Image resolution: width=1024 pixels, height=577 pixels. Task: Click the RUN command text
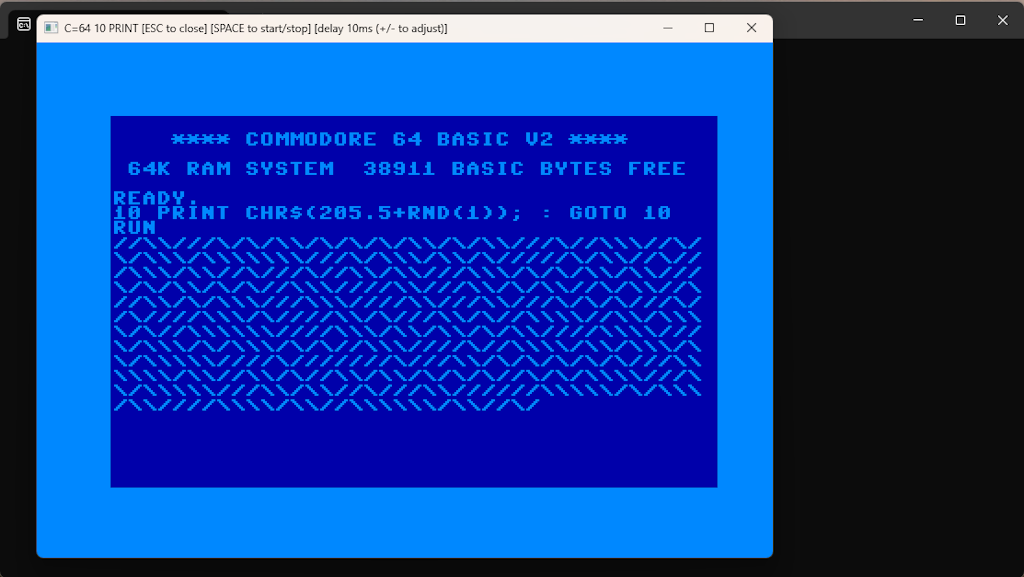point(135,227)
